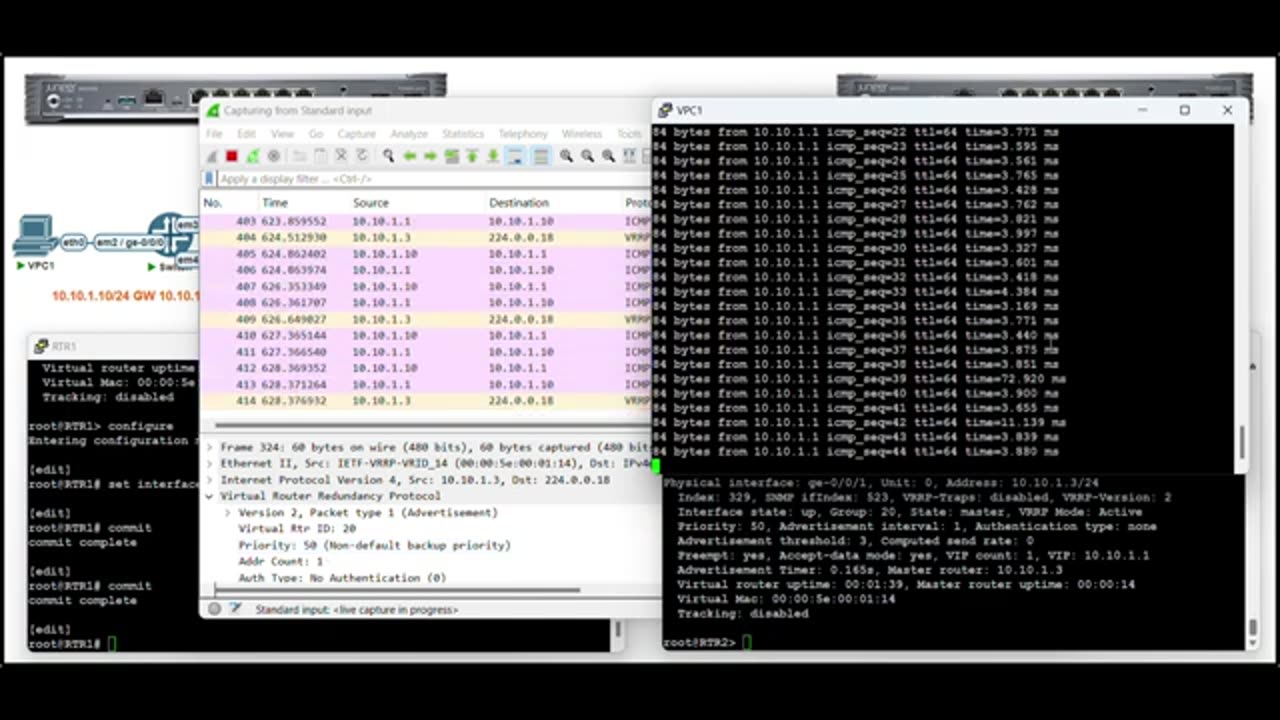
Task: Expand Version 2, Packet type 1 row
Action: pyautogui.click(x=227, y=512)
